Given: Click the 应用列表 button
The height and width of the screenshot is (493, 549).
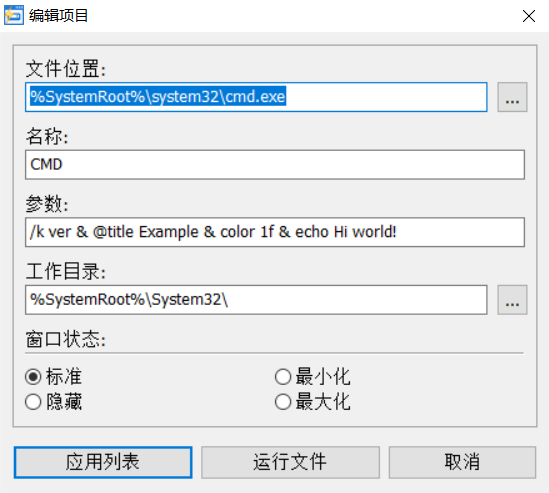Looking at the screenshot, I should click(103, 462).
